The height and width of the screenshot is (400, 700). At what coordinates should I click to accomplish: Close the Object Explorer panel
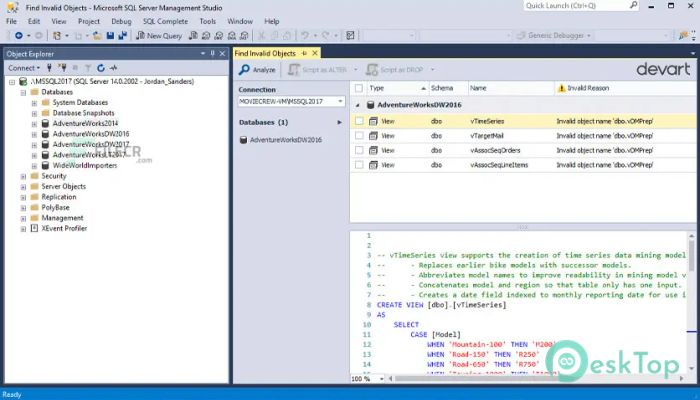point(222,54)
